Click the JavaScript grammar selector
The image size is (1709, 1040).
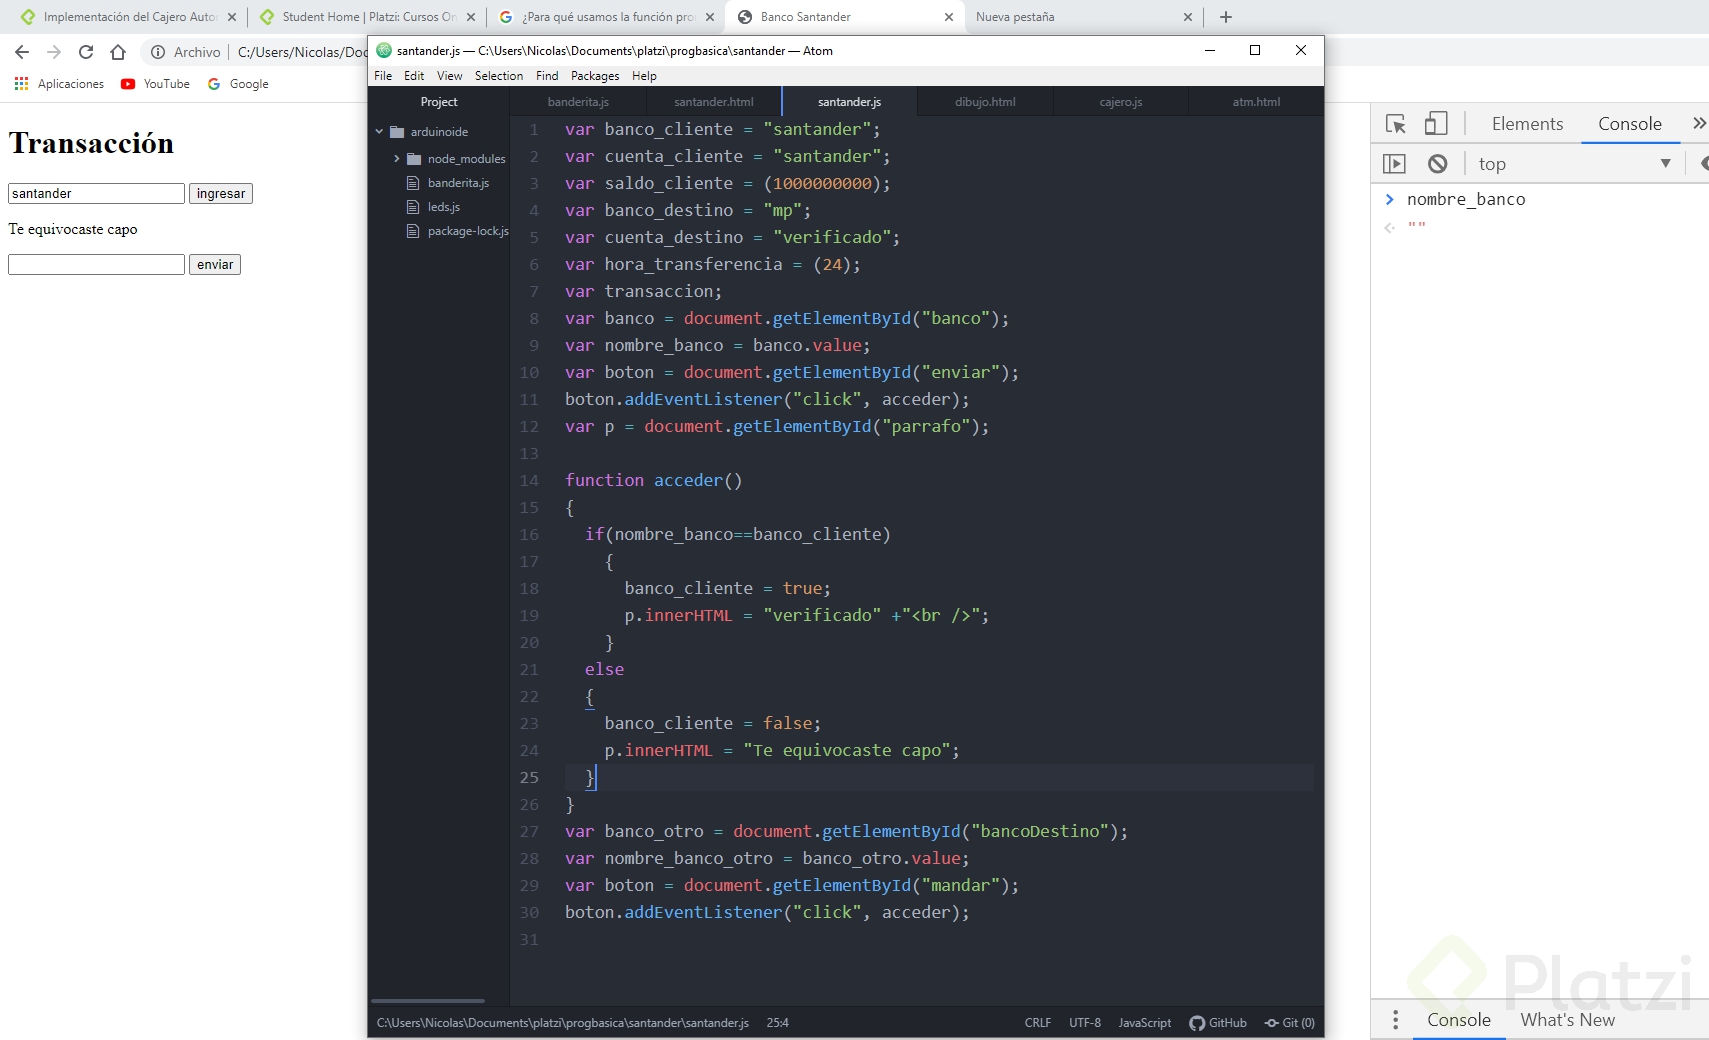(x=1145, y=1023)
